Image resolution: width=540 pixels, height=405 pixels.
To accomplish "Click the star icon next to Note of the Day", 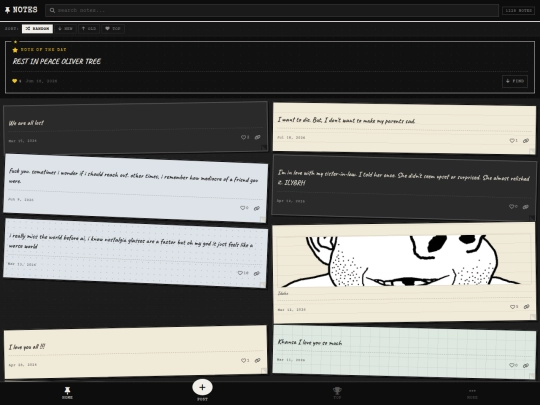I will pyautogui.click(x=15, y=50).
